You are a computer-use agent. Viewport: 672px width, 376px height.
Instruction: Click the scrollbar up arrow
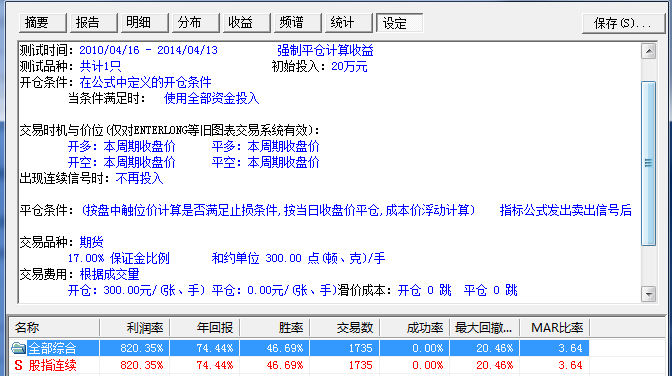[648, 51]
